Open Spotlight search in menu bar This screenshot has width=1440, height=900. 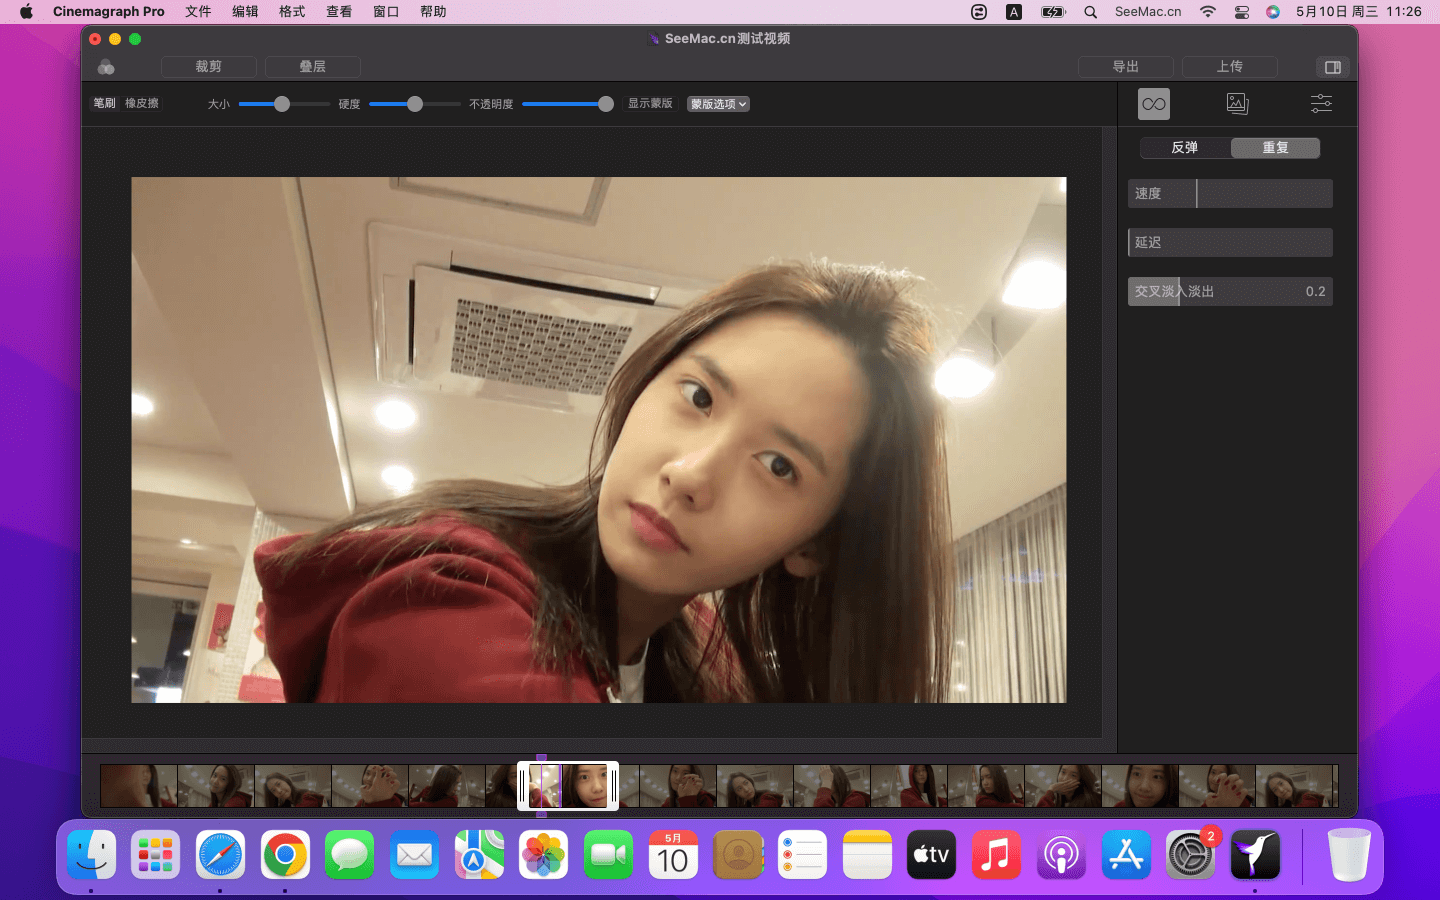point(1090,12)
